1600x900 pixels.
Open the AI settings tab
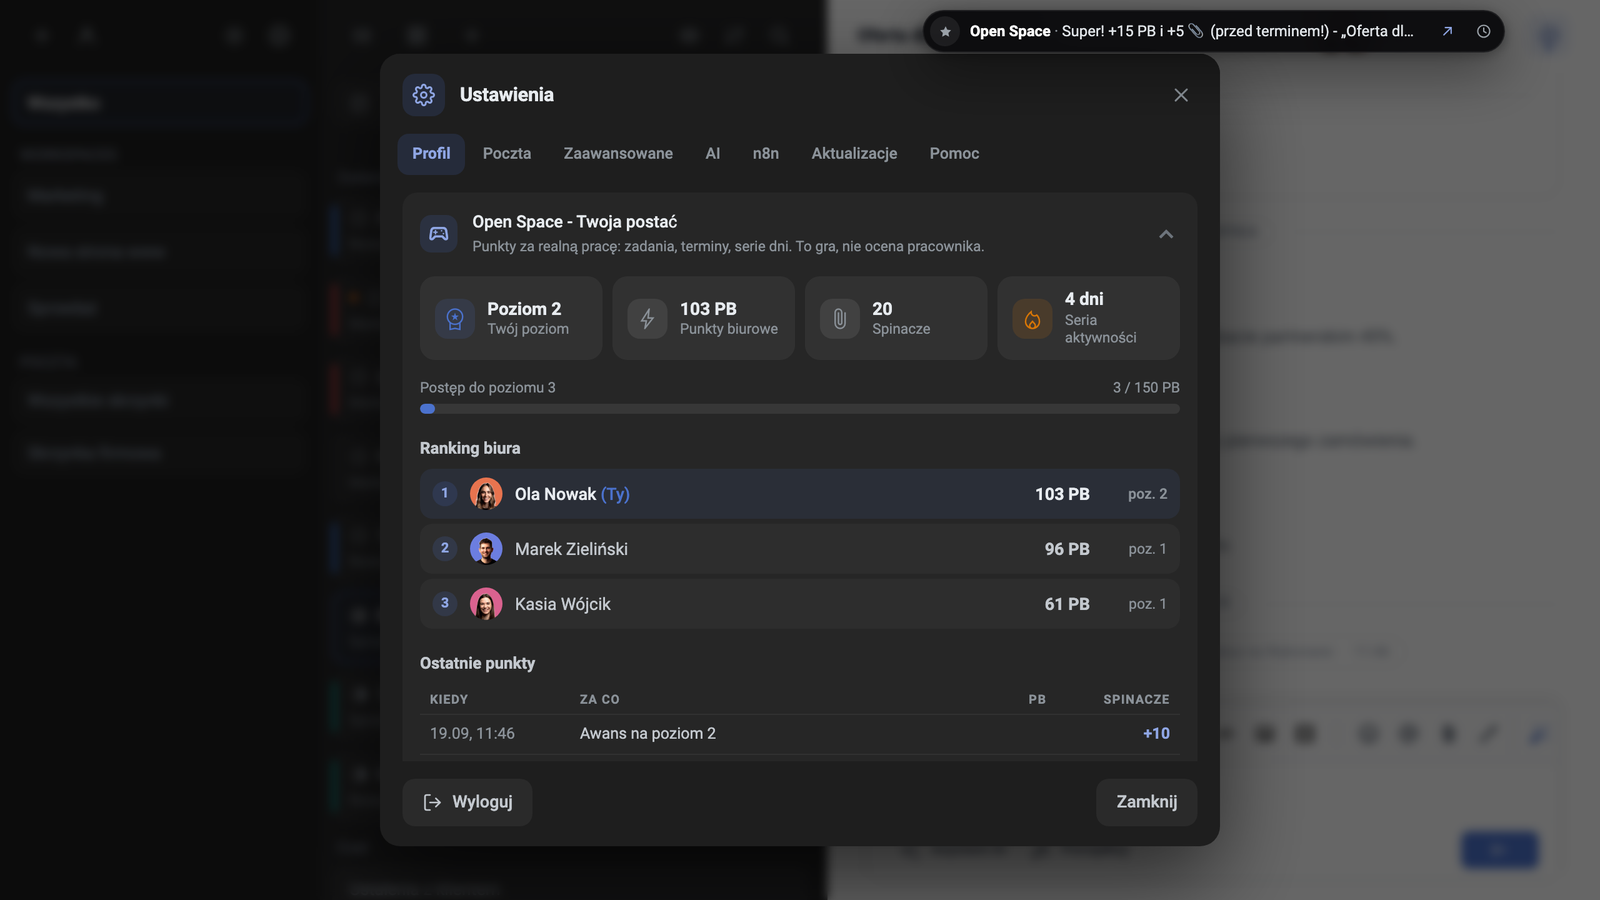click(713, 154)
